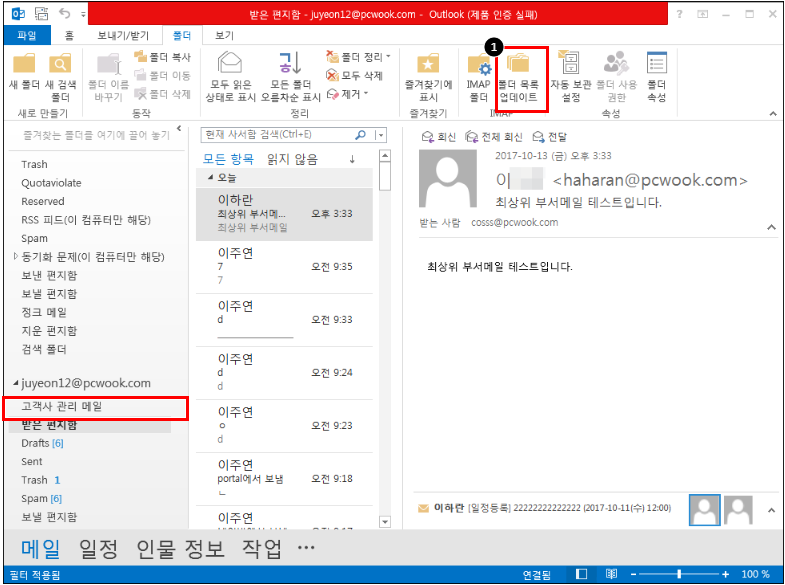This screenshot has width=785, height=585.
Task: Click the 전체 회신 button
Action: tap(494, 137)
